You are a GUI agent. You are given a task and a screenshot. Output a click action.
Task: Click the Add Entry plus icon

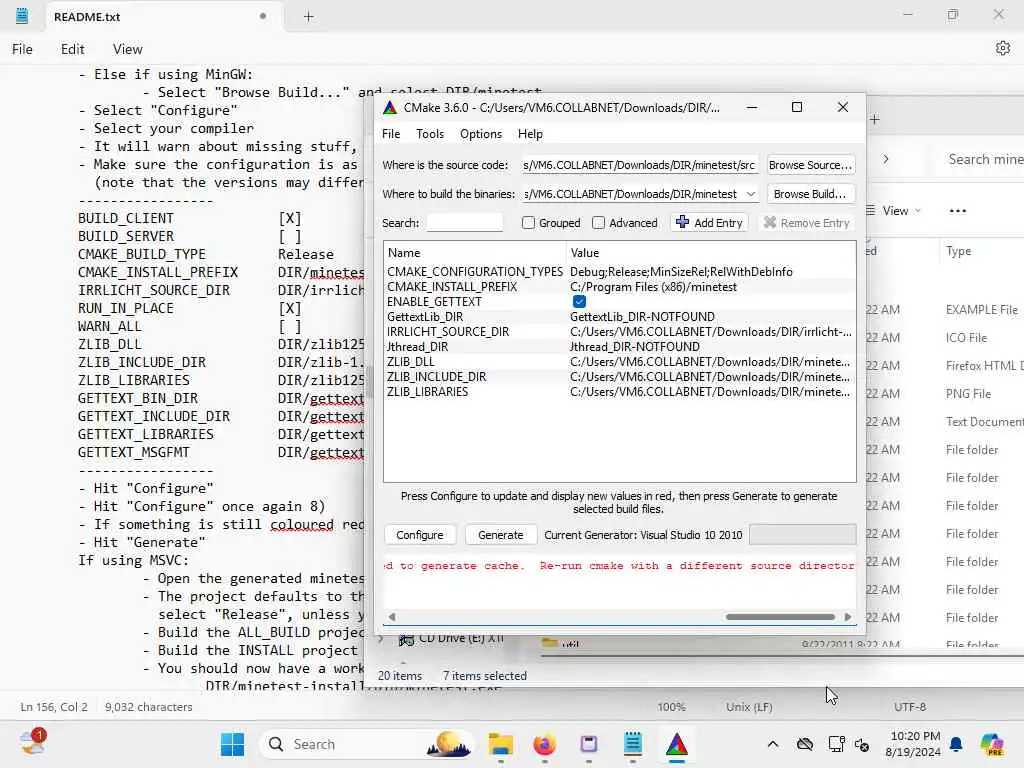point(682,222)
